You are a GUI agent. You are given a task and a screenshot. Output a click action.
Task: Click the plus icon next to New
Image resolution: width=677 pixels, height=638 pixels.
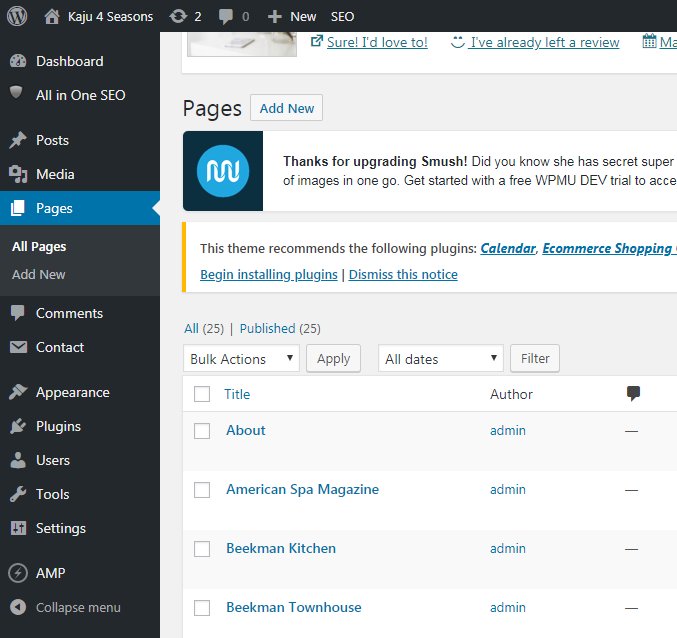[x=275, y=17]
